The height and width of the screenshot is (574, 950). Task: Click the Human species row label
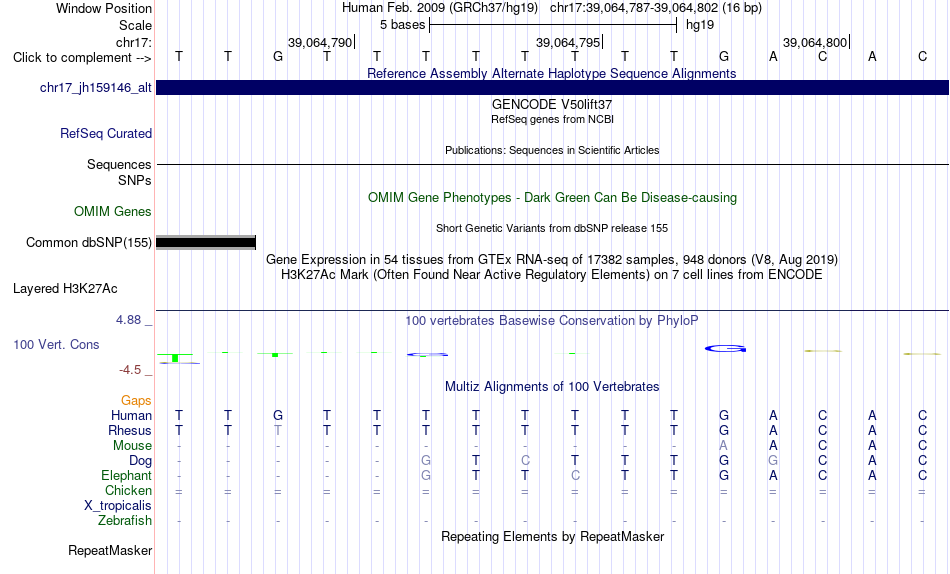131,416
